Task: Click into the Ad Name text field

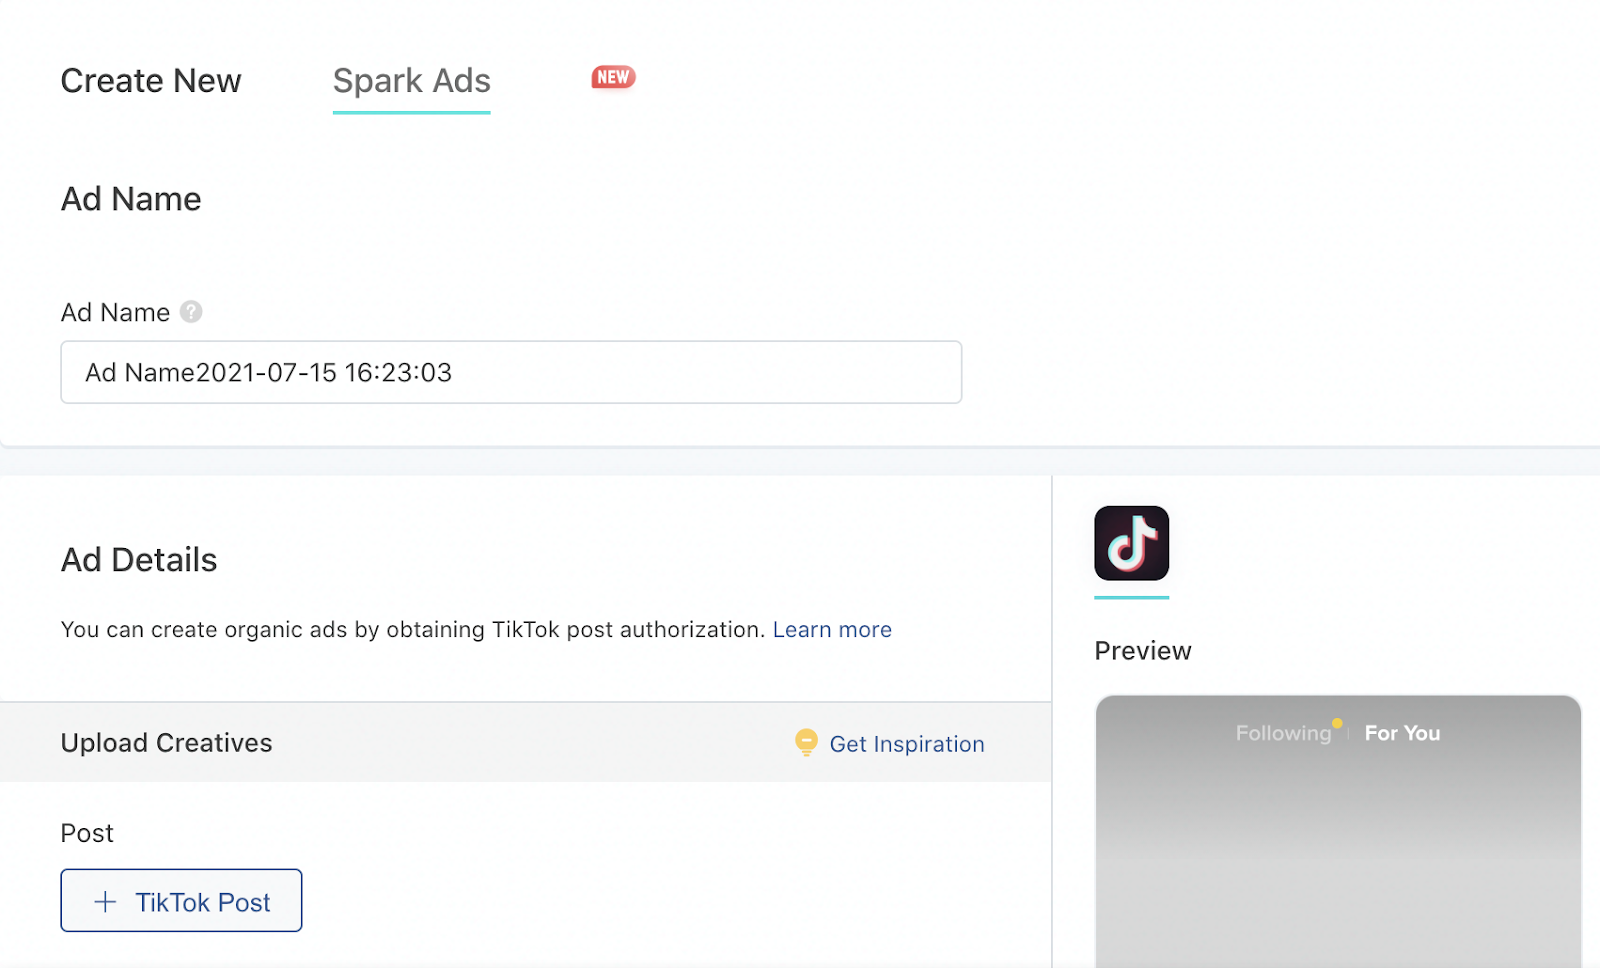Action: (x=510, y=372)
